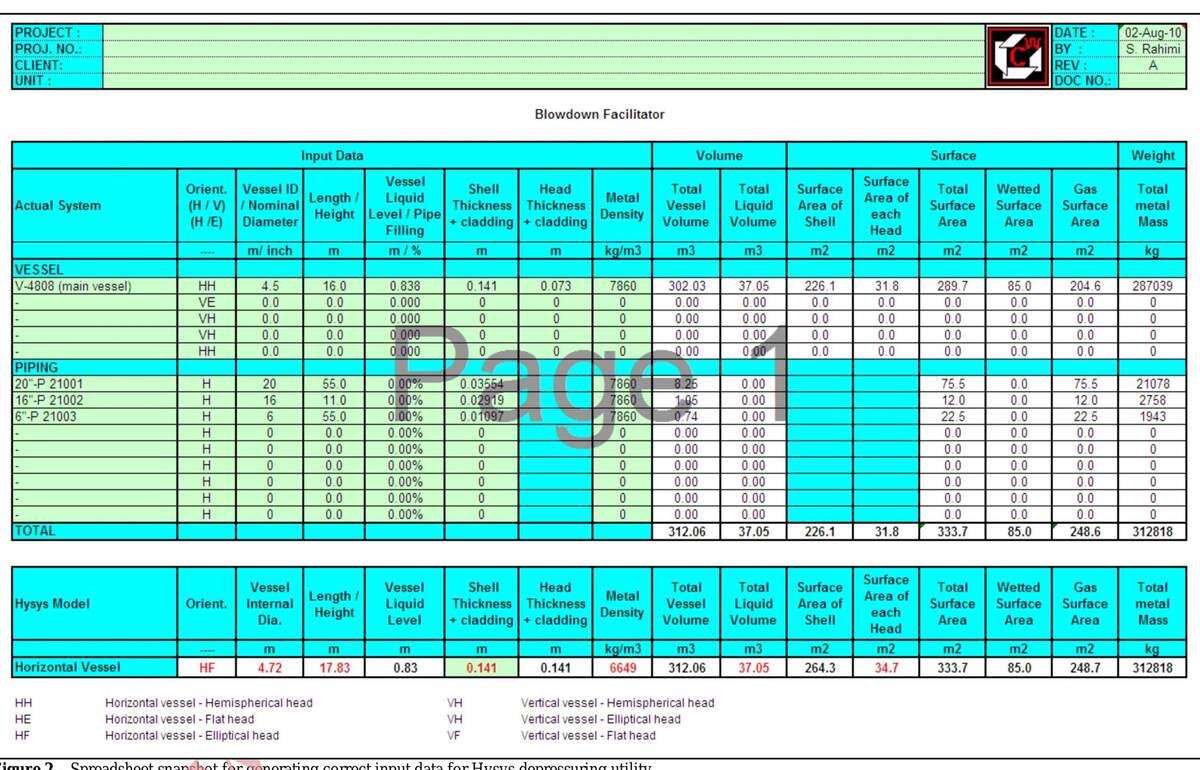This screenshot has width=1200, height=770.
Task: Select total vessel volume 302.03
Action: [686, 286]
